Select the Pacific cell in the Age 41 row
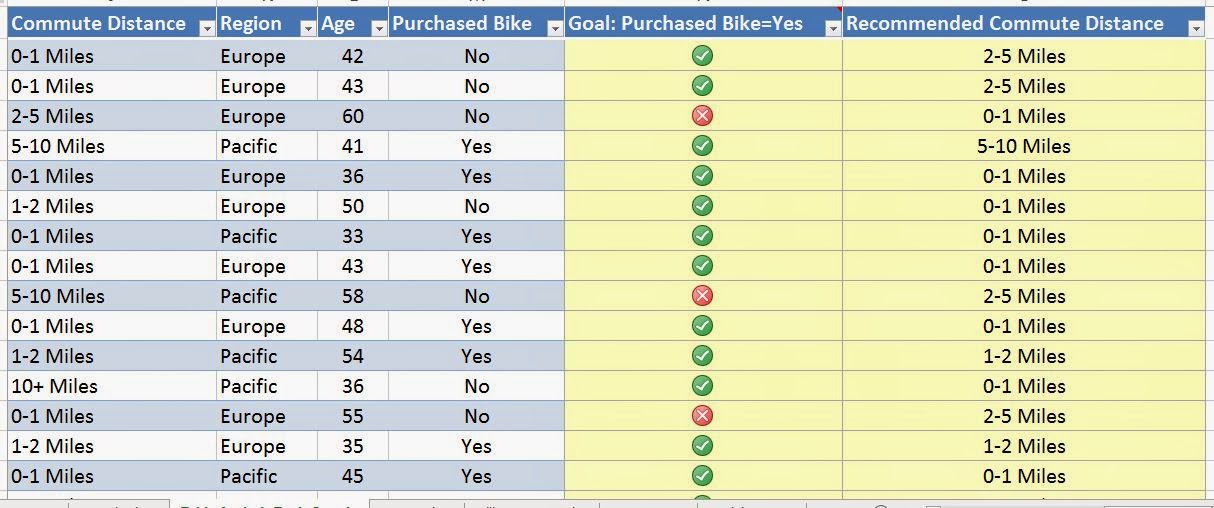 coord(267,146)
